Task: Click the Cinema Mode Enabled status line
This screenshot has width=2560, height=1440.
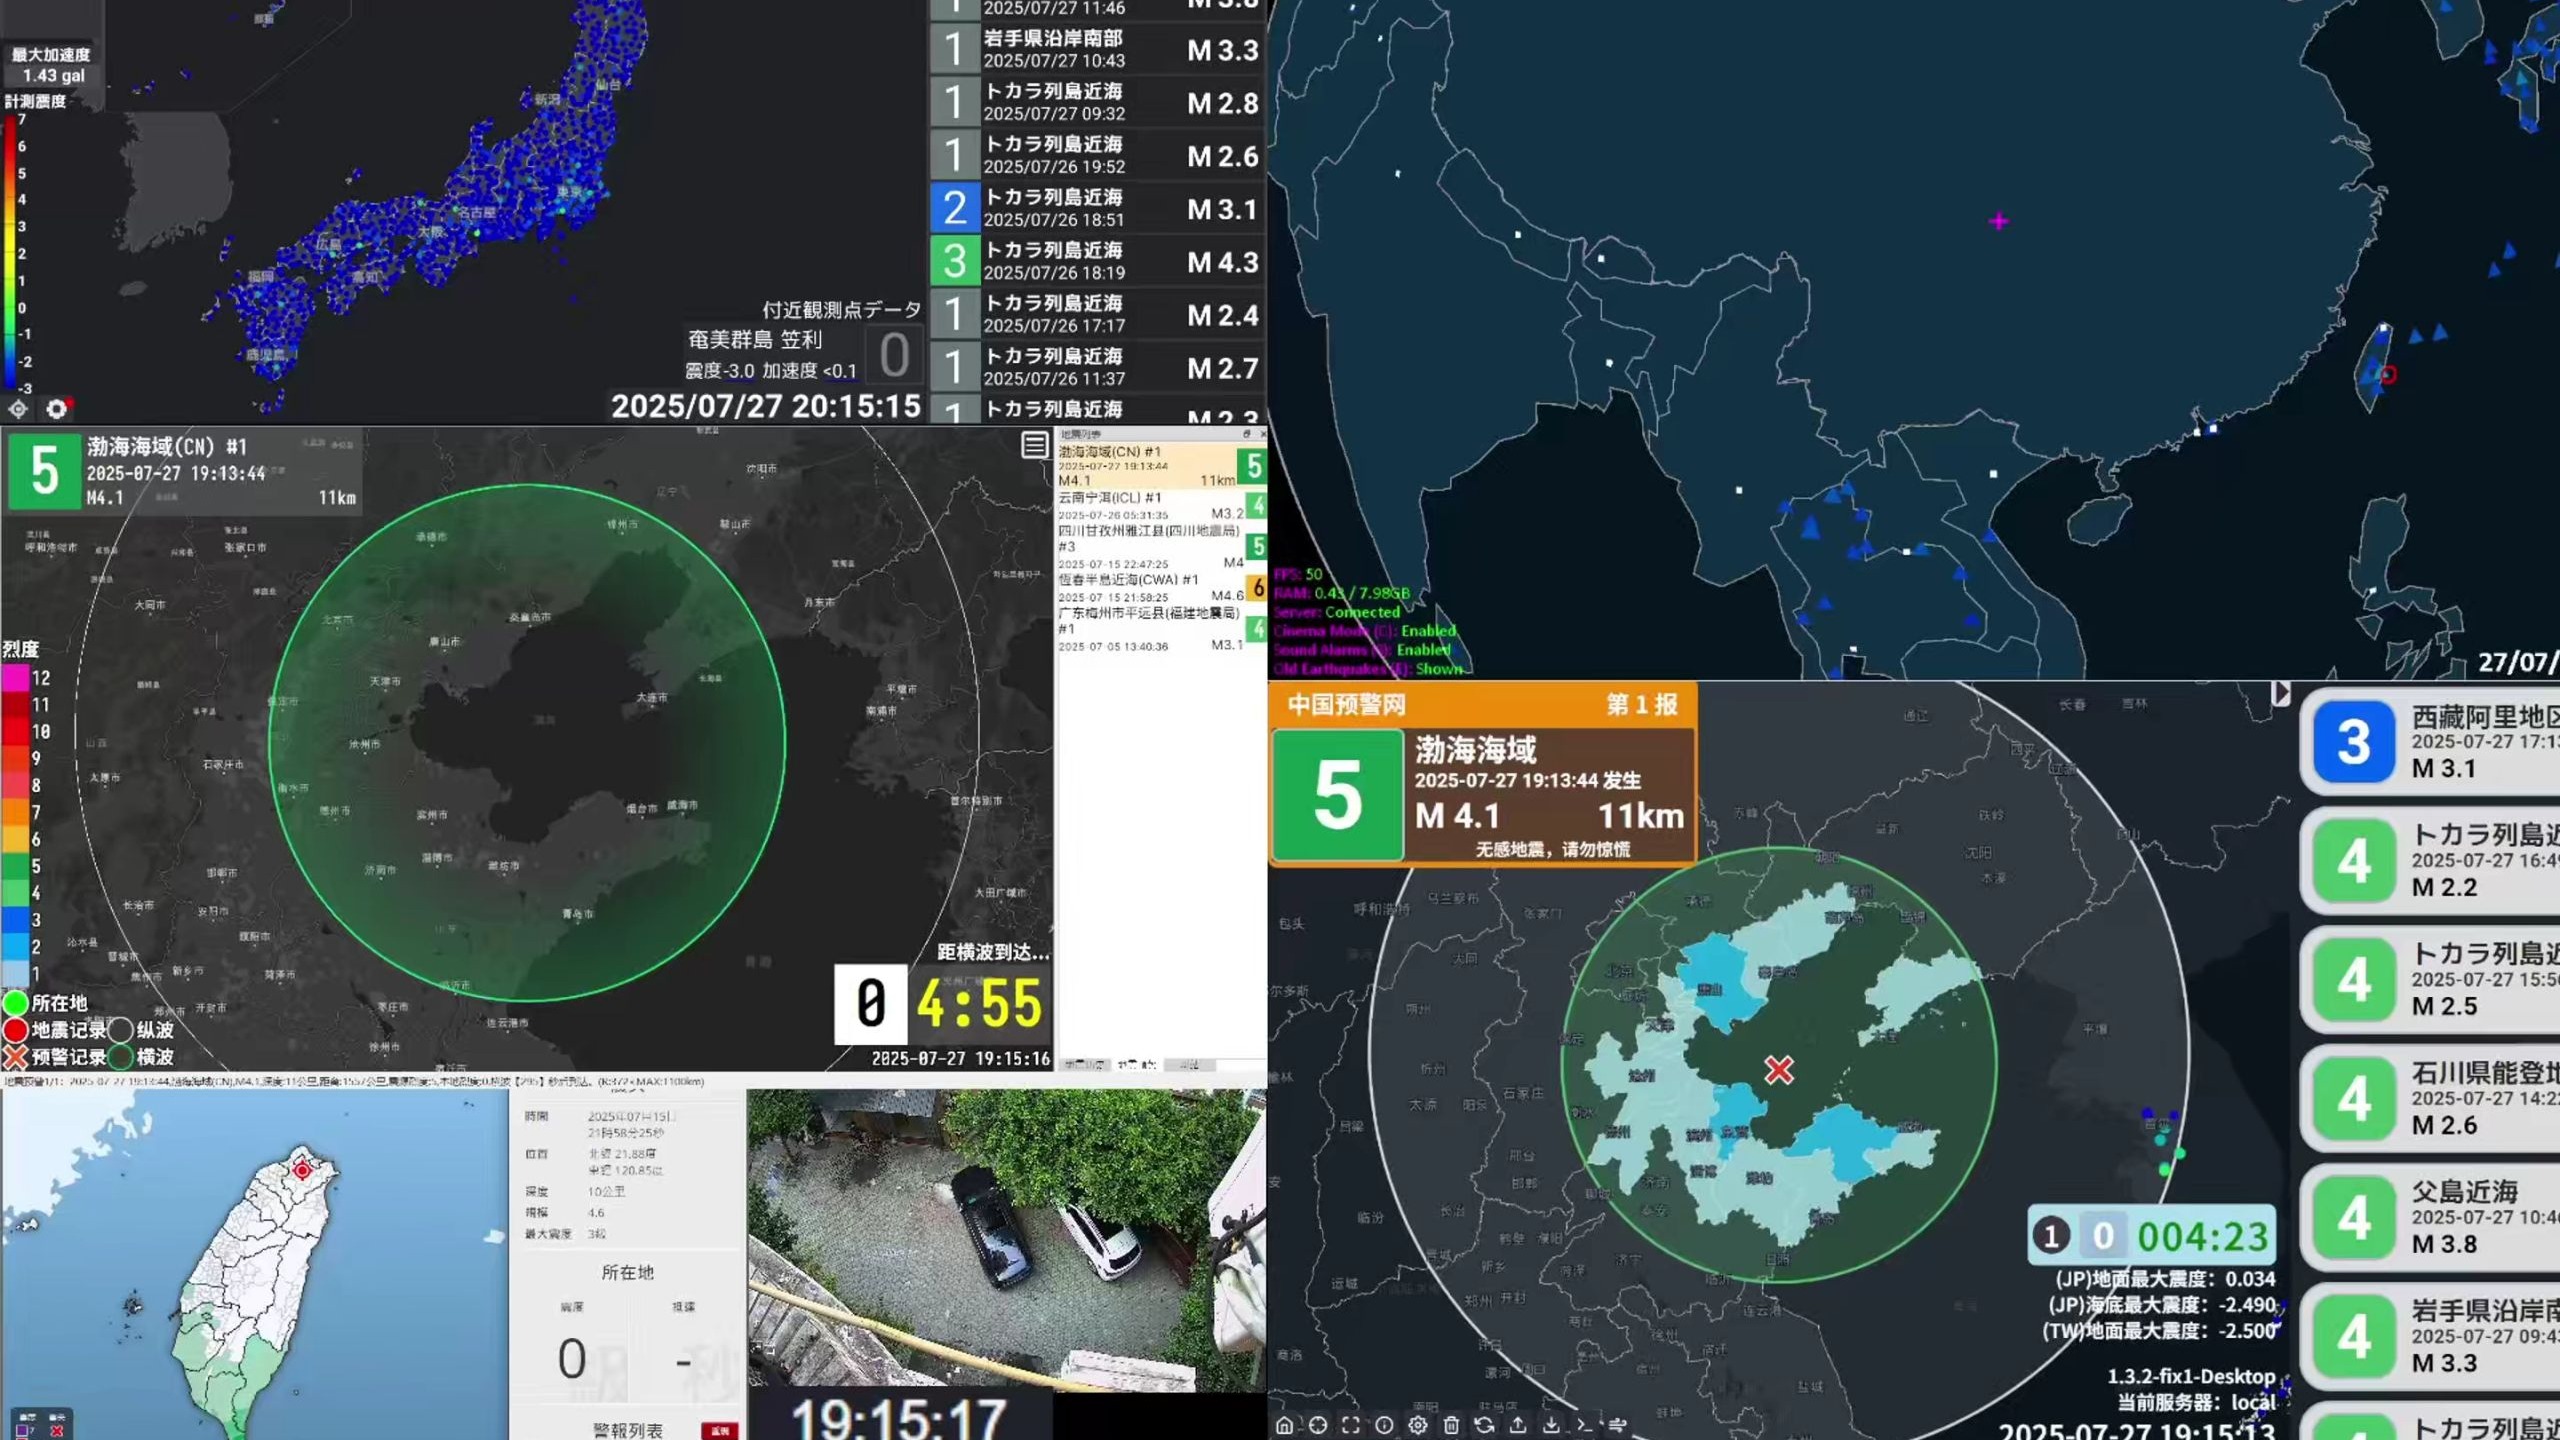Action: coord(1364,631)
